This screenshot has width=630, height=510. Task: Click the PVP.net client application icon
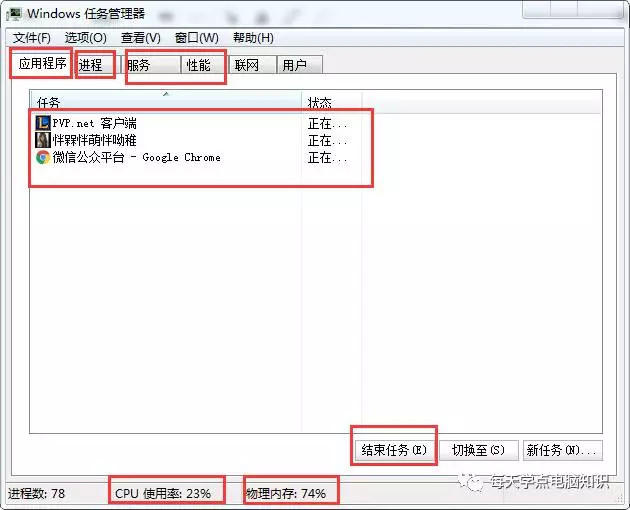coord(43,123)
